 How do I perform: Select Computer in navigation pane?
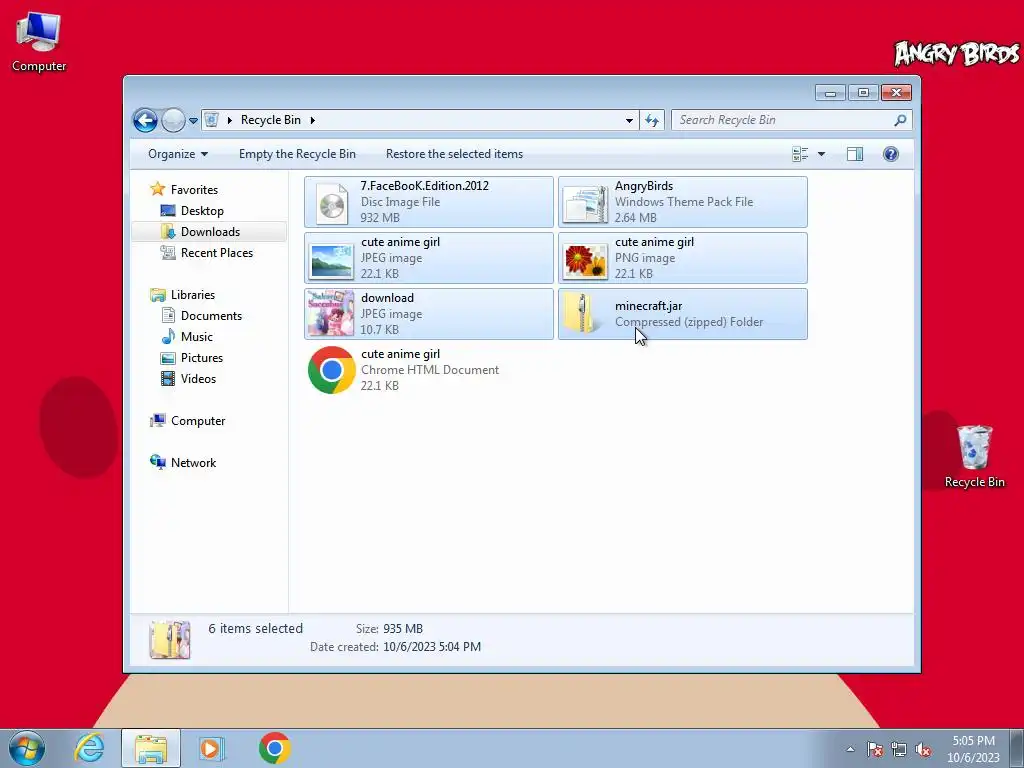point(198,421)
